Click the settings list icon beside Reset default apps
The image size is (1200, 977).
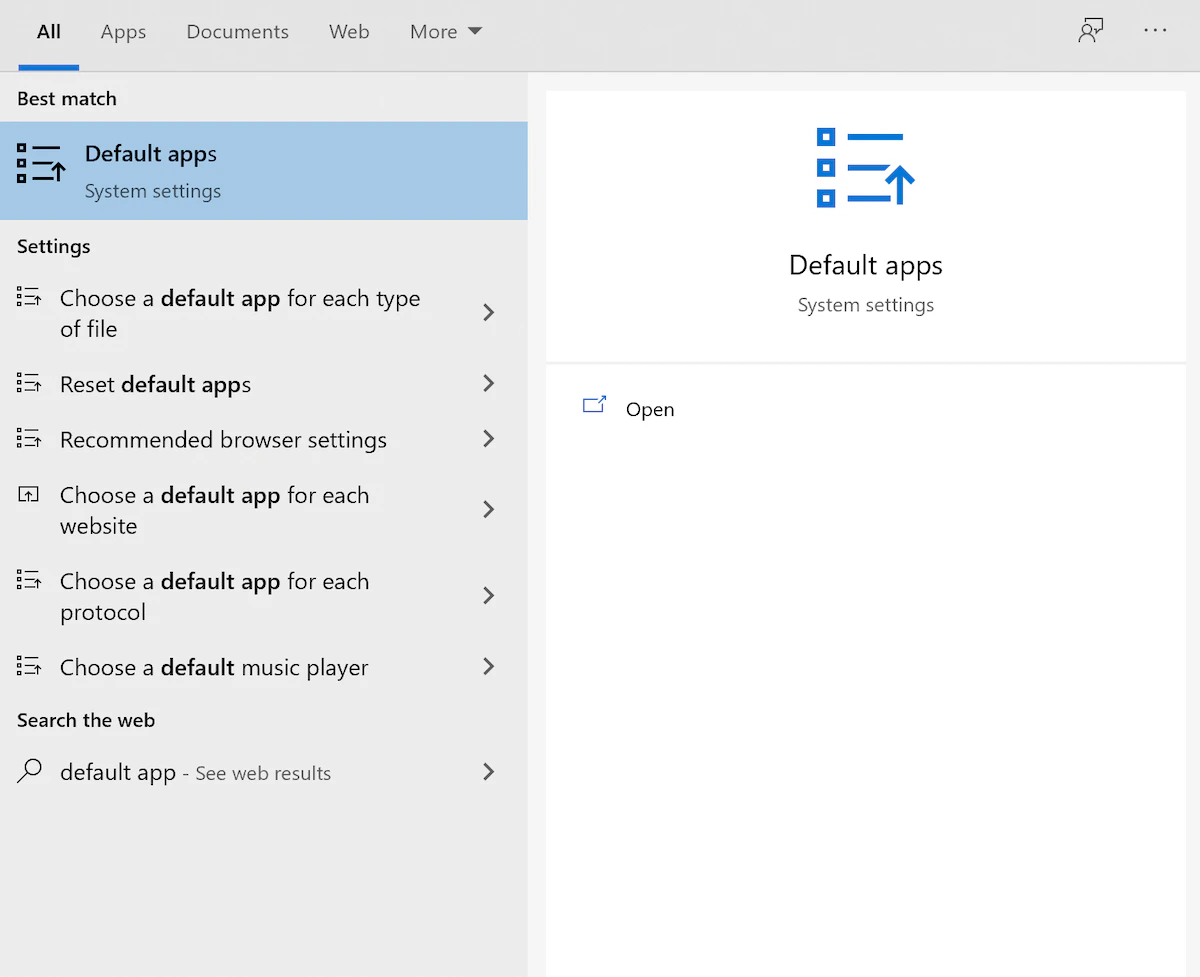tap(29, 383)
